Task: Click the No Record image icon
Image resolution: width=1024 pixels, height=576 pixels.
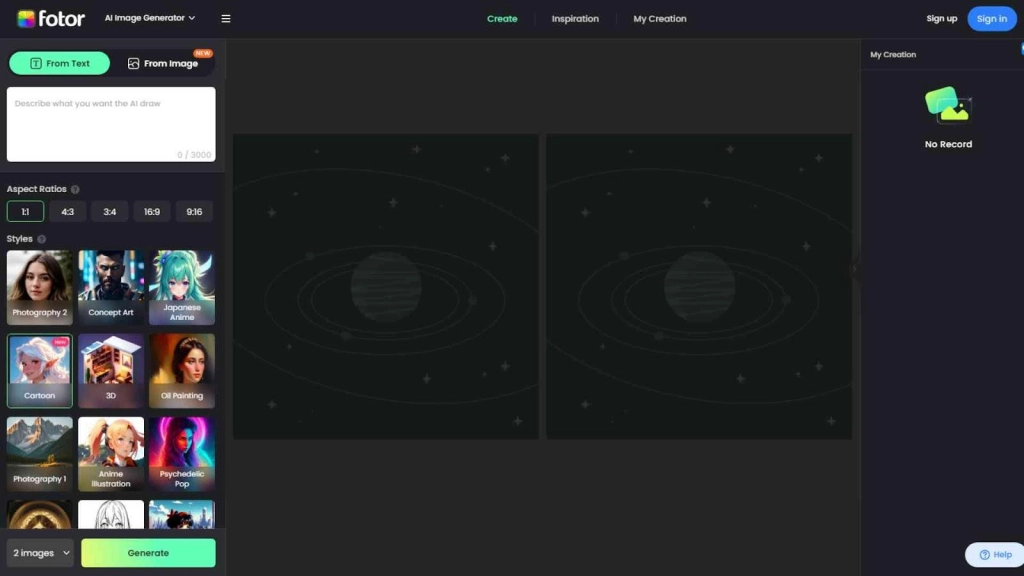Action: click(948, 105)
